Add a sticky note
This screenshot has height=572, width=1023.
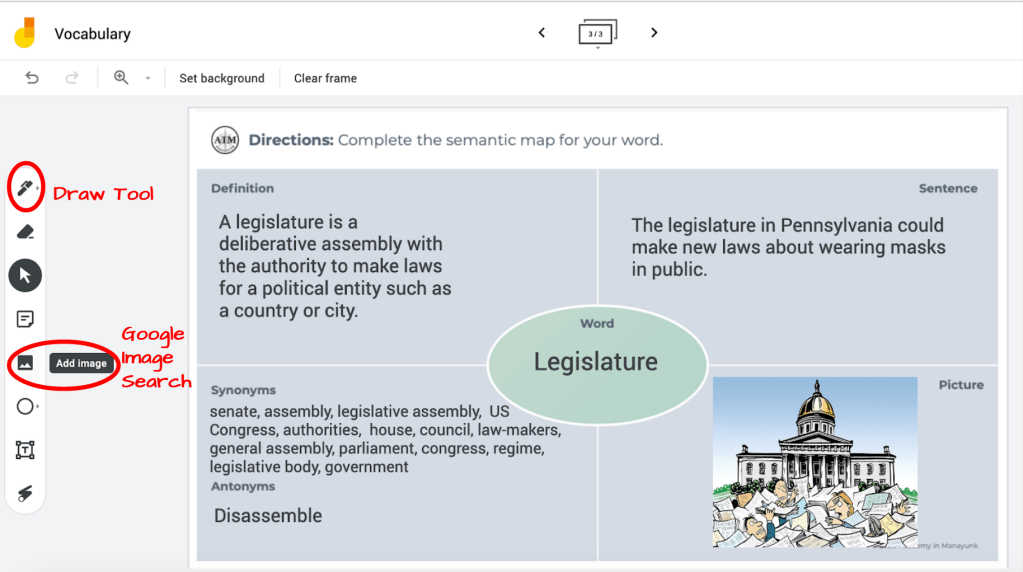pos(25,319)
